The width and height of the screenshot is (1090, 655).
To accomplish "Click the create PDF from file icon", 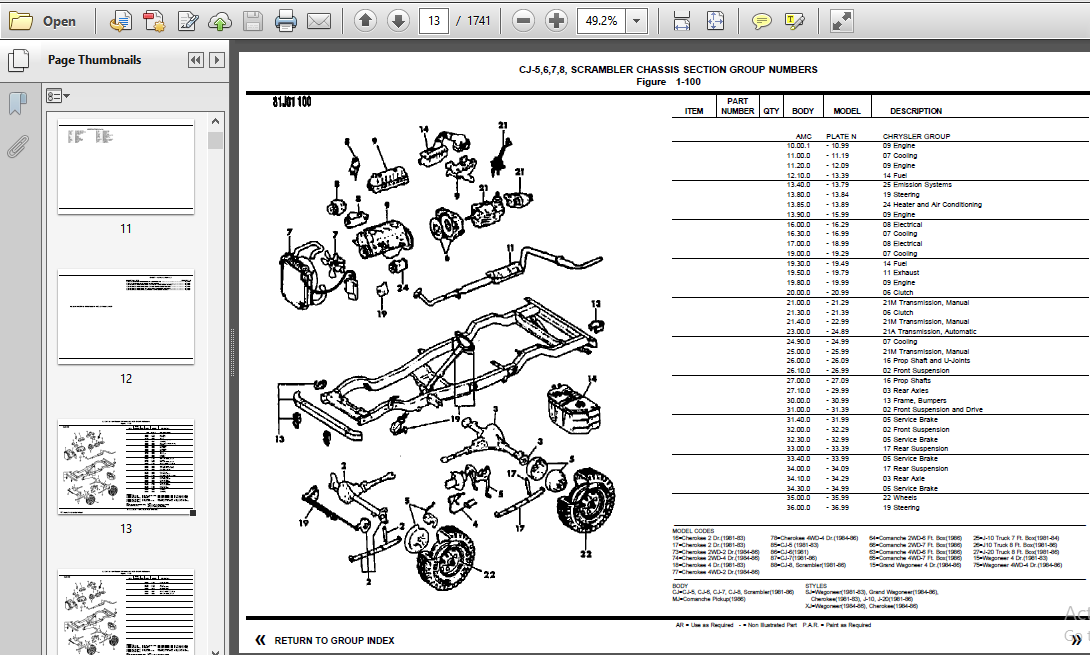I will pyautogui.click(x=121, y=21).
